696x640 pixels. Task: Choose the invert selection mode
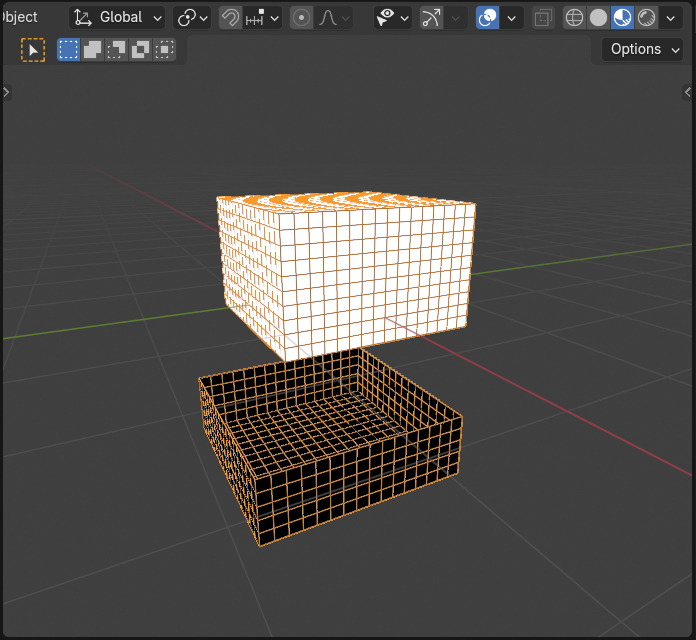pyautogui.click(x=140, y=49)
